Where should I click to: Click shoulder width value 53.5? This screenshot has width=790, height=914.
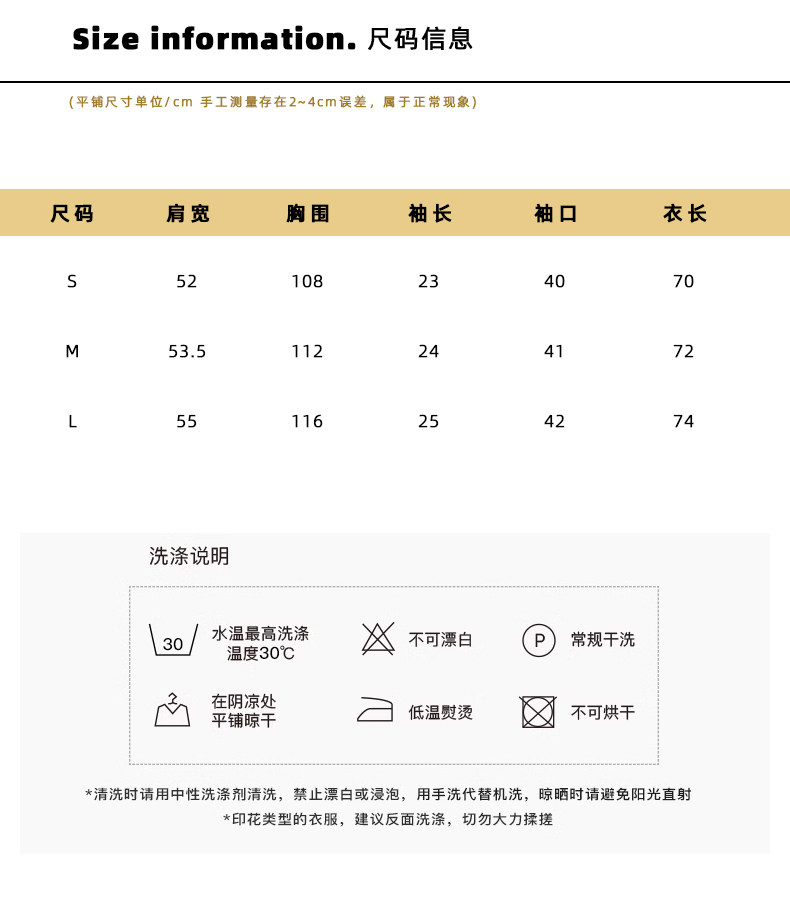187,351
